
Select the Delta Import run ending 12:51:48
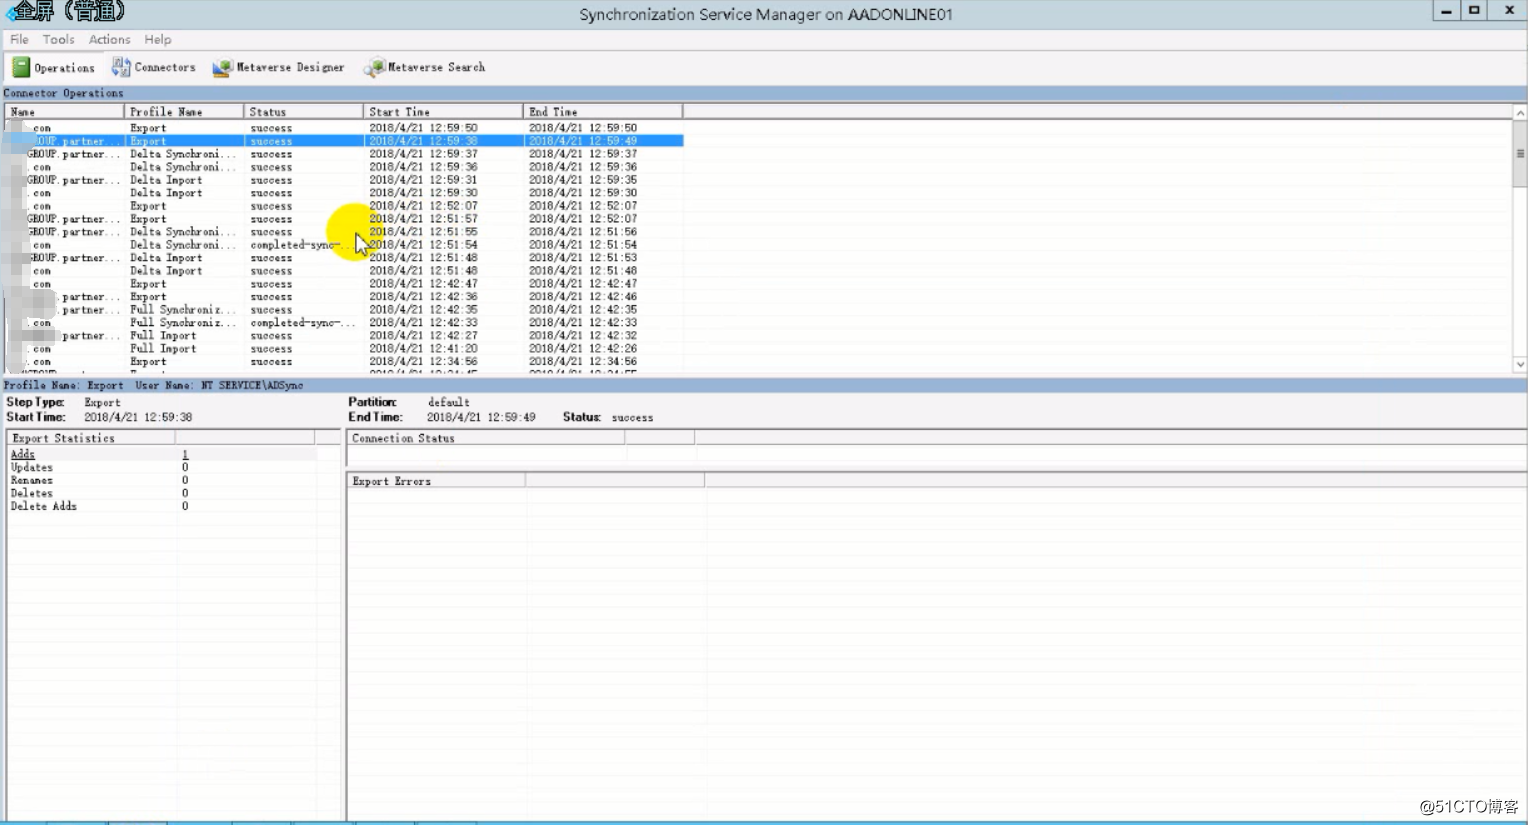click(344, 271)
